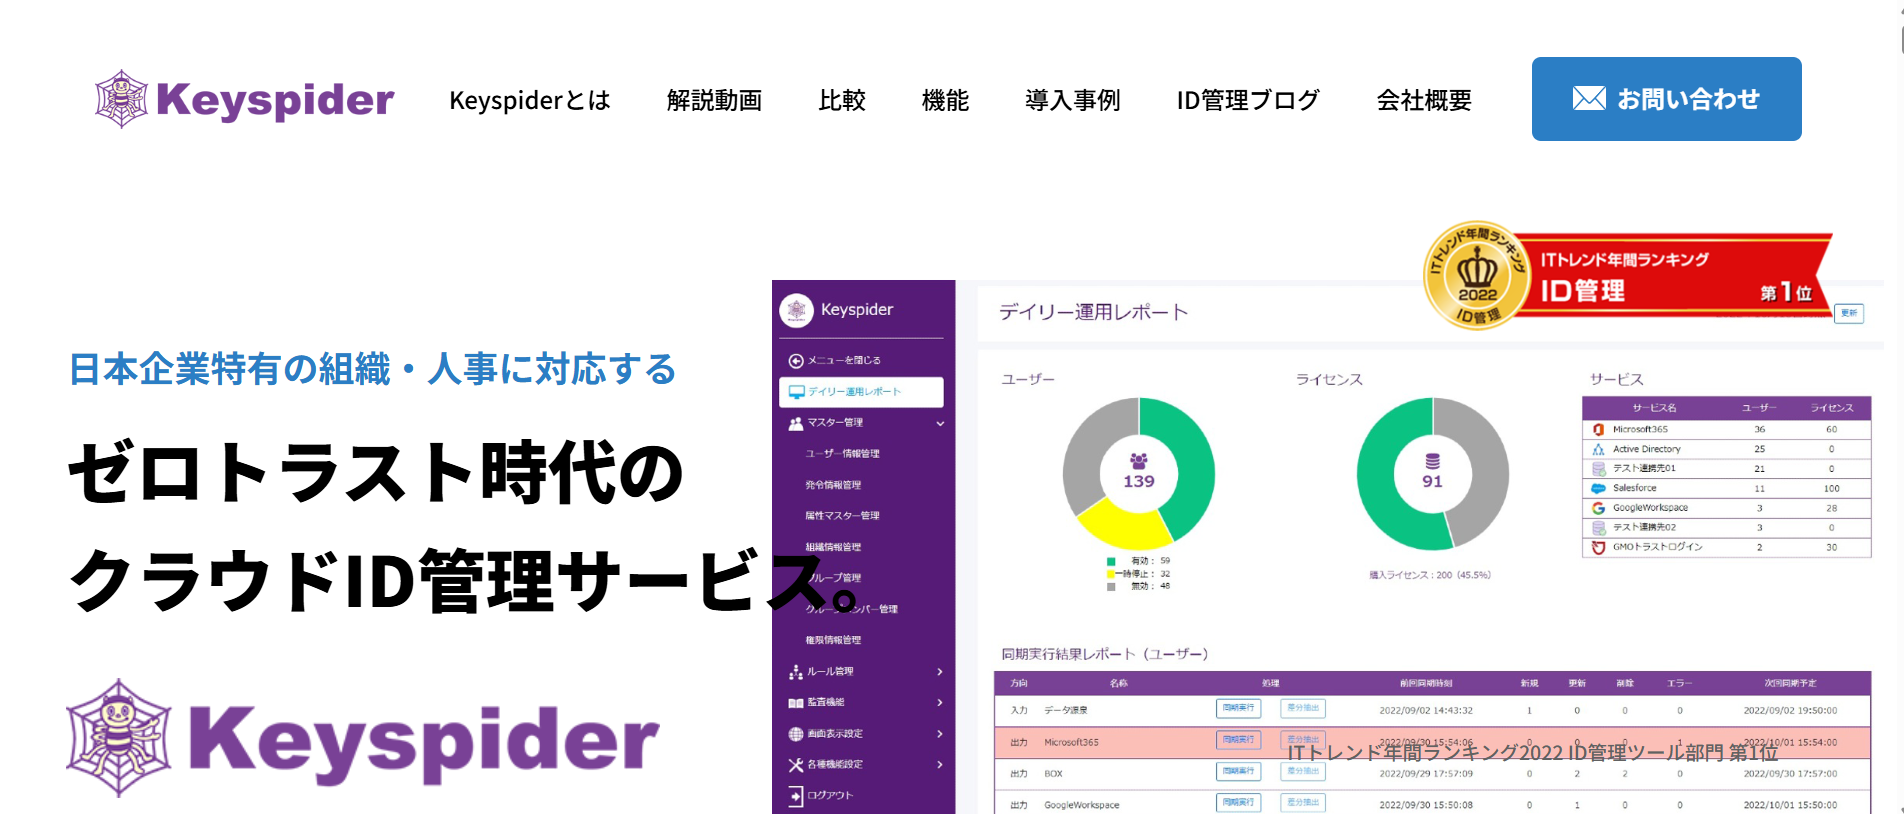Viewport: 1904px width, 814px height.
Task: Collapse the マスター管理 sidebar section
Action: tap(940, 423)
